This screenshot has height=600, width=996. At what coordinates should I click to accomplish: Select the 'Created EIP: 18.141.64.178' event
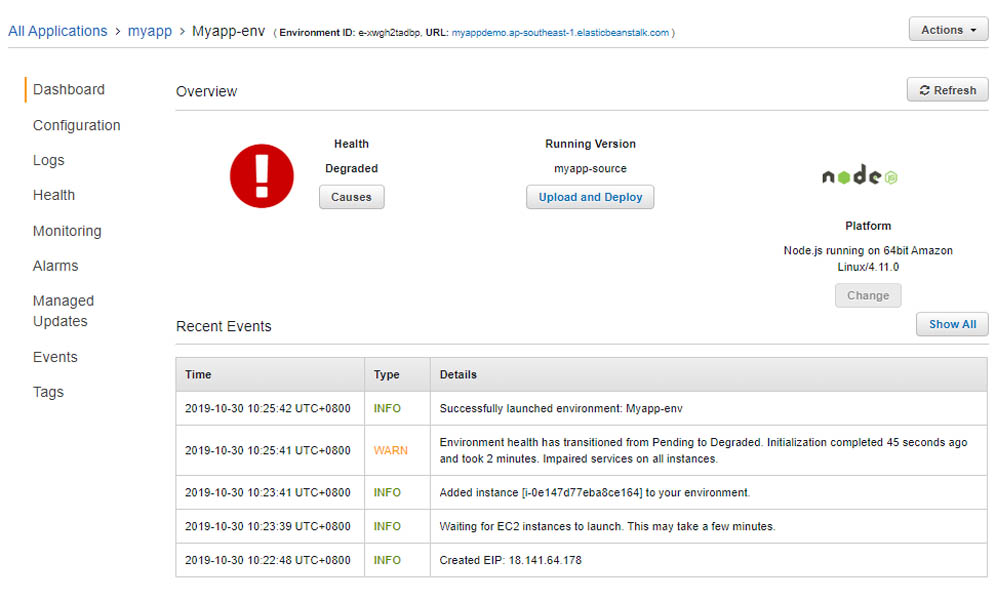coord(510,560)
